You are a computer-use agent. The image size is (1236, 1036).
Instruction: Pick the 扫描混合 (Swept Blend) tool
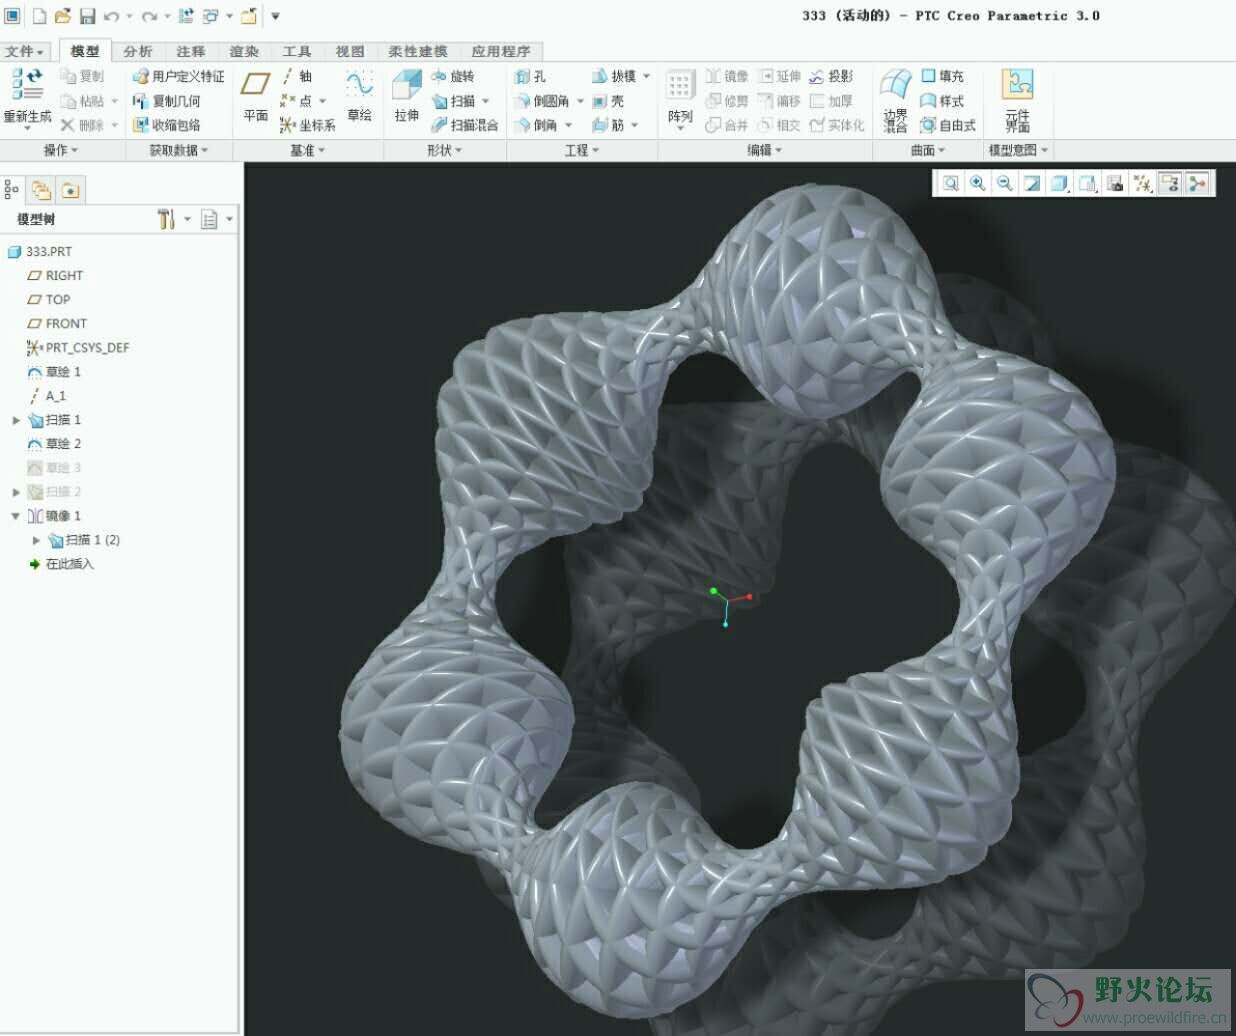coord(465,125)
